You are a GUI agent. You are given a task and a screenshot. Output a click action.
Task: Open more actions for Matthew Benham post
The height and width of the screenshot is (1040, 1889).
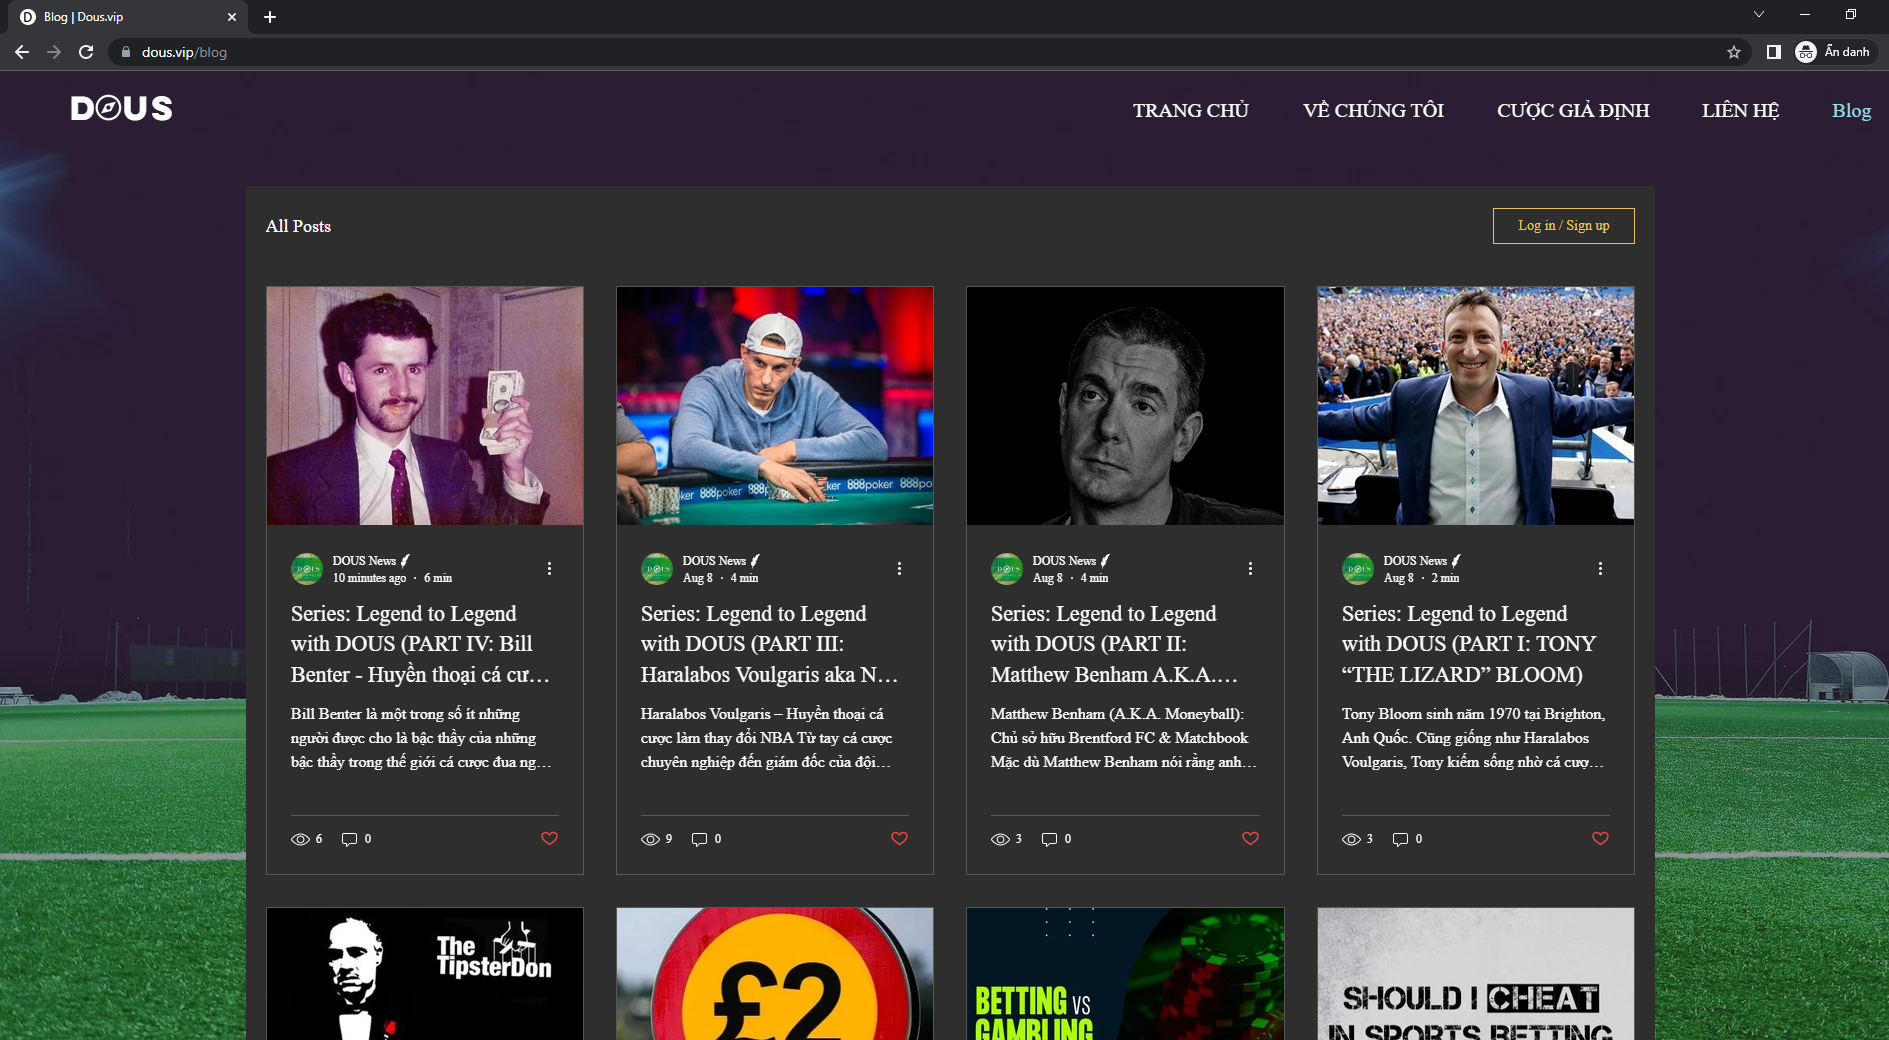tap(1250, 568)
